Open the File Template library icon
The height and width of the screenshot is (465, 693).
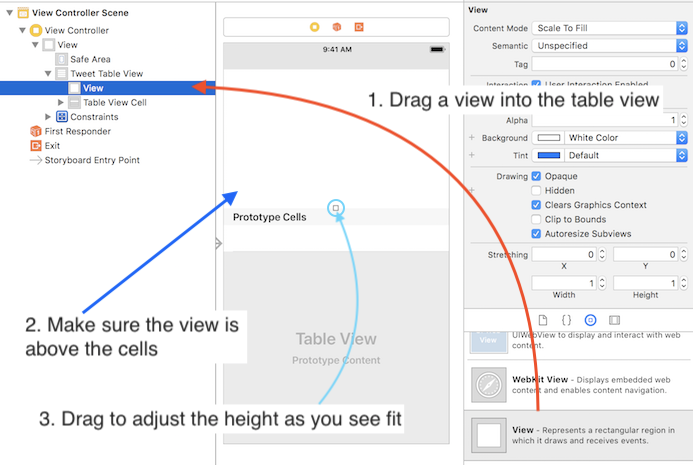coord(543,320)
